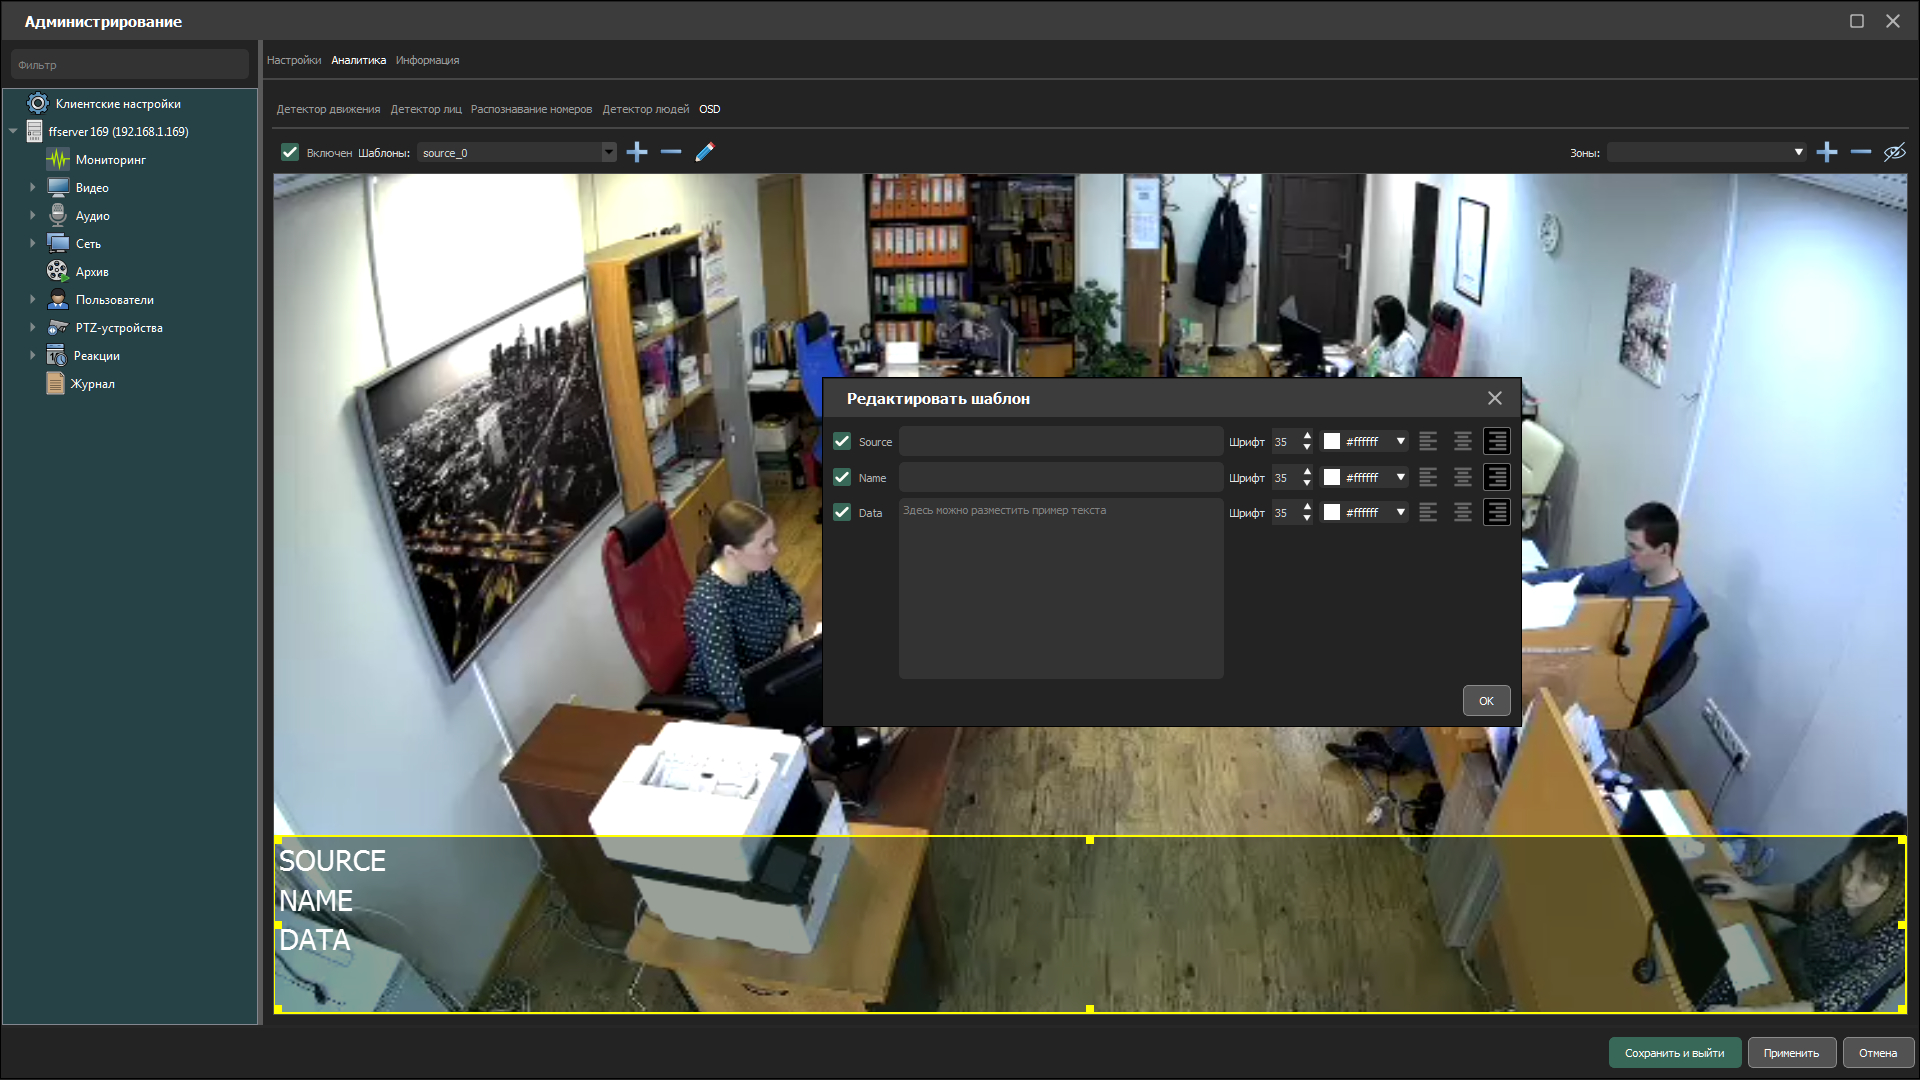
Task: Uncheck the Data checkbox
Action: pos(842,512)
